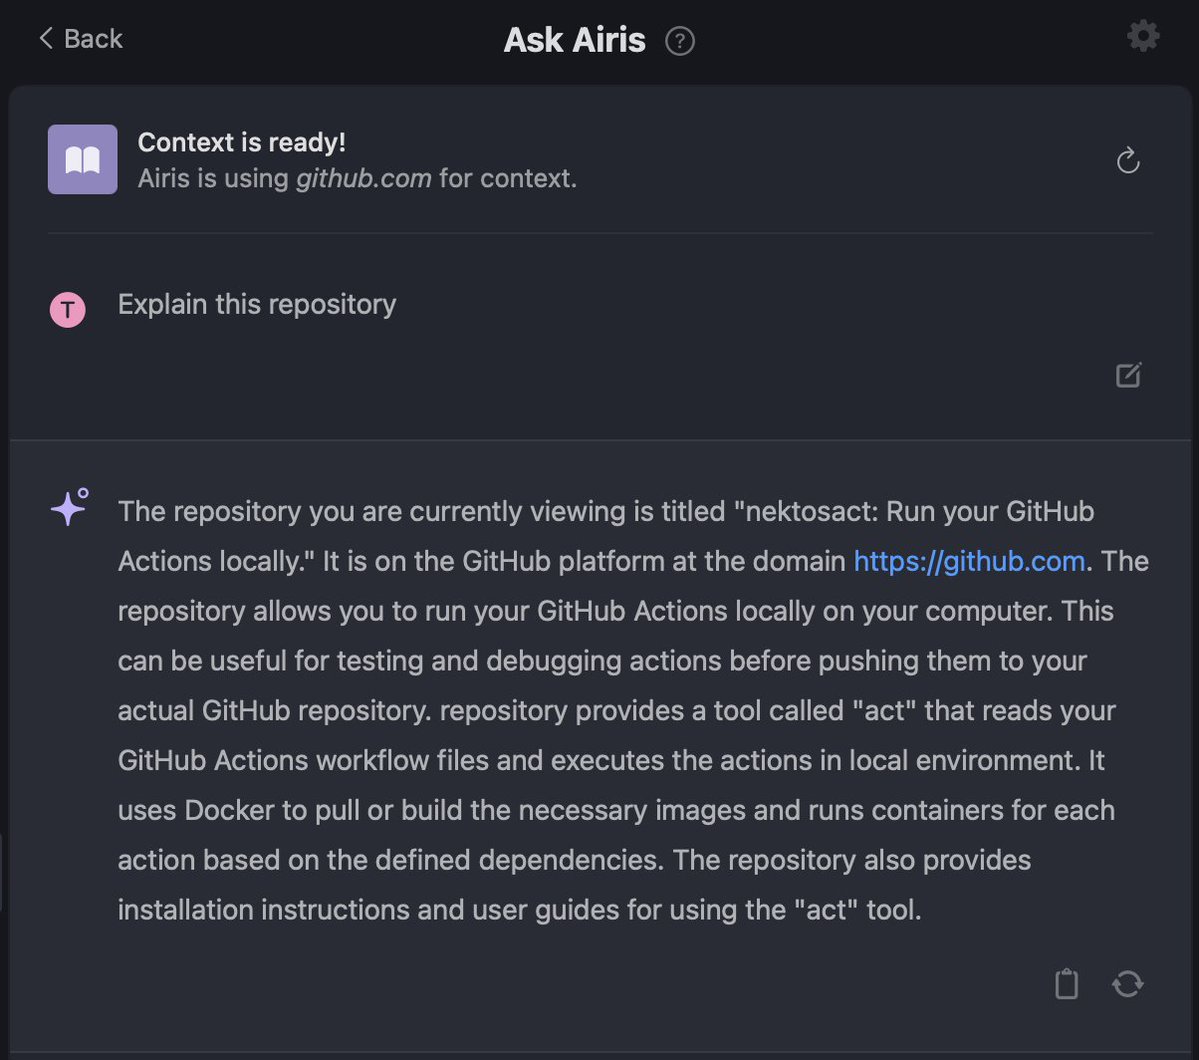Refresh the github.com context
The width and height of the screenshot is (1199, 1060).
pyautogui.click(x=1128, y=161)
